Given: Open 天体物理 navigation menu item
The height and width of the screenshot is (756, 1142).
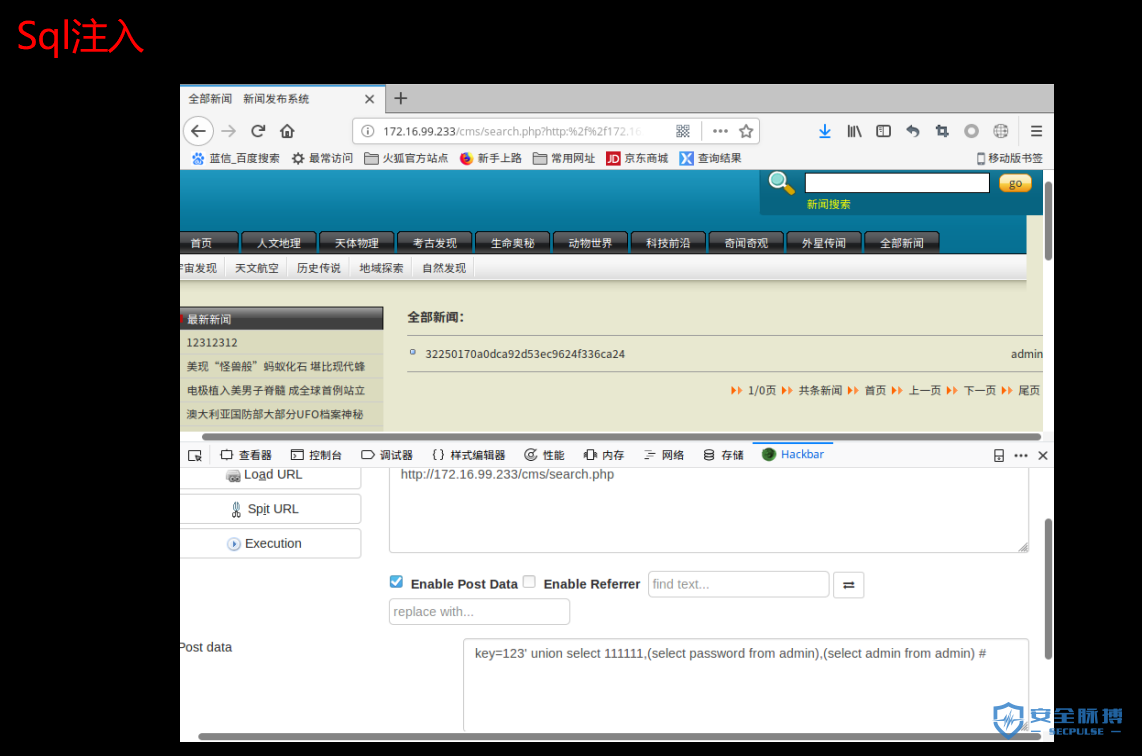Looking at the screenshot, I should click(x=357, y=243).
